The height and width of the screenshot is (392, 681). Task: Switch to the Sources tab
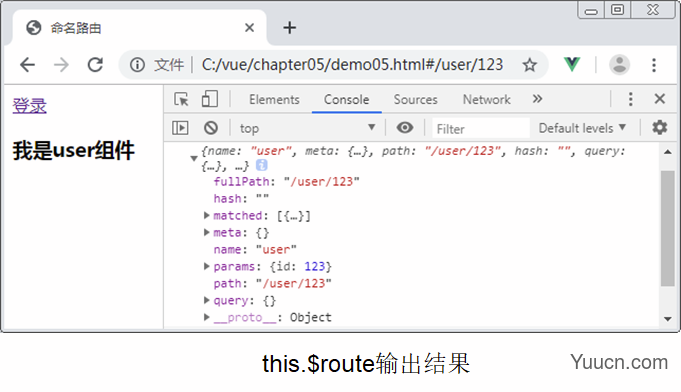(415, 99)
